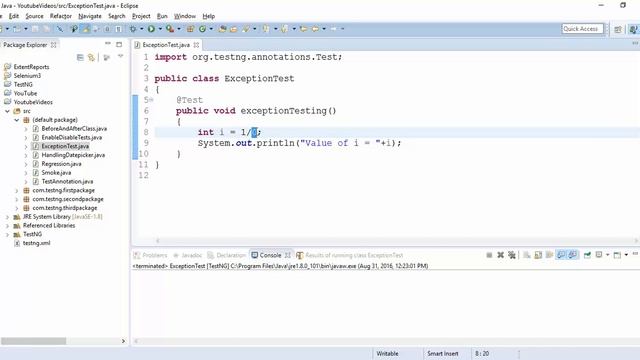Screen dimensions: 640x360
Task: Open the Refactor menu
Action: coord(61,16)
